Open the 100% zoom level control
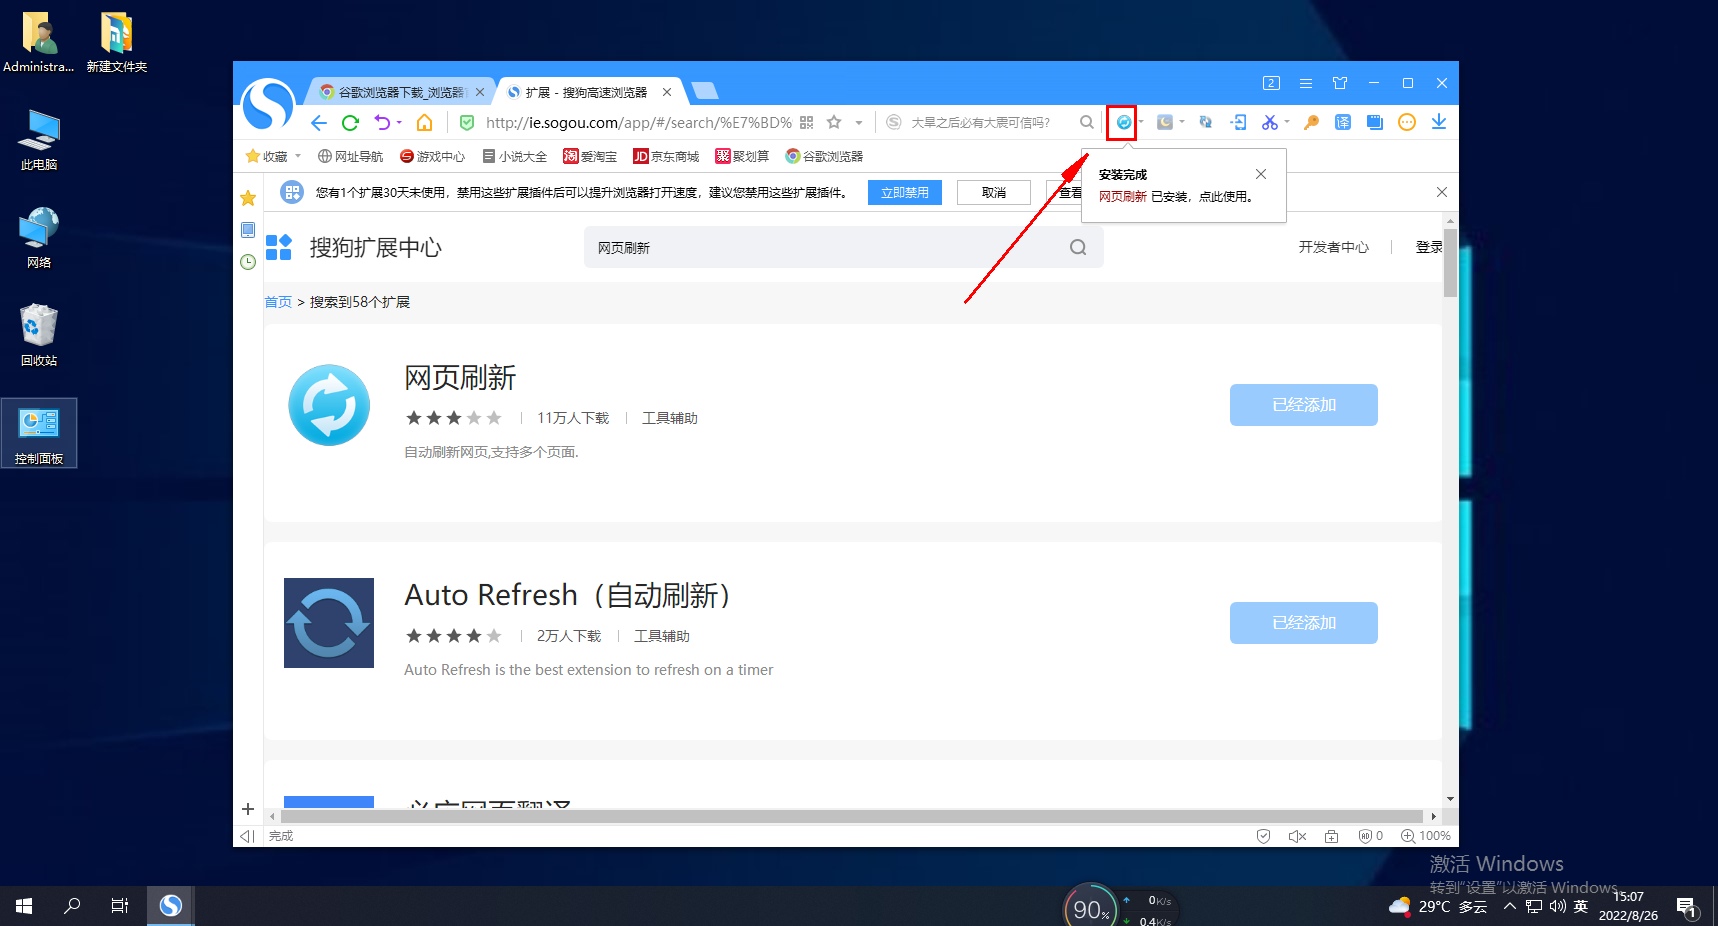This screenshot has width=1718, height=926. pos(1426,836)
